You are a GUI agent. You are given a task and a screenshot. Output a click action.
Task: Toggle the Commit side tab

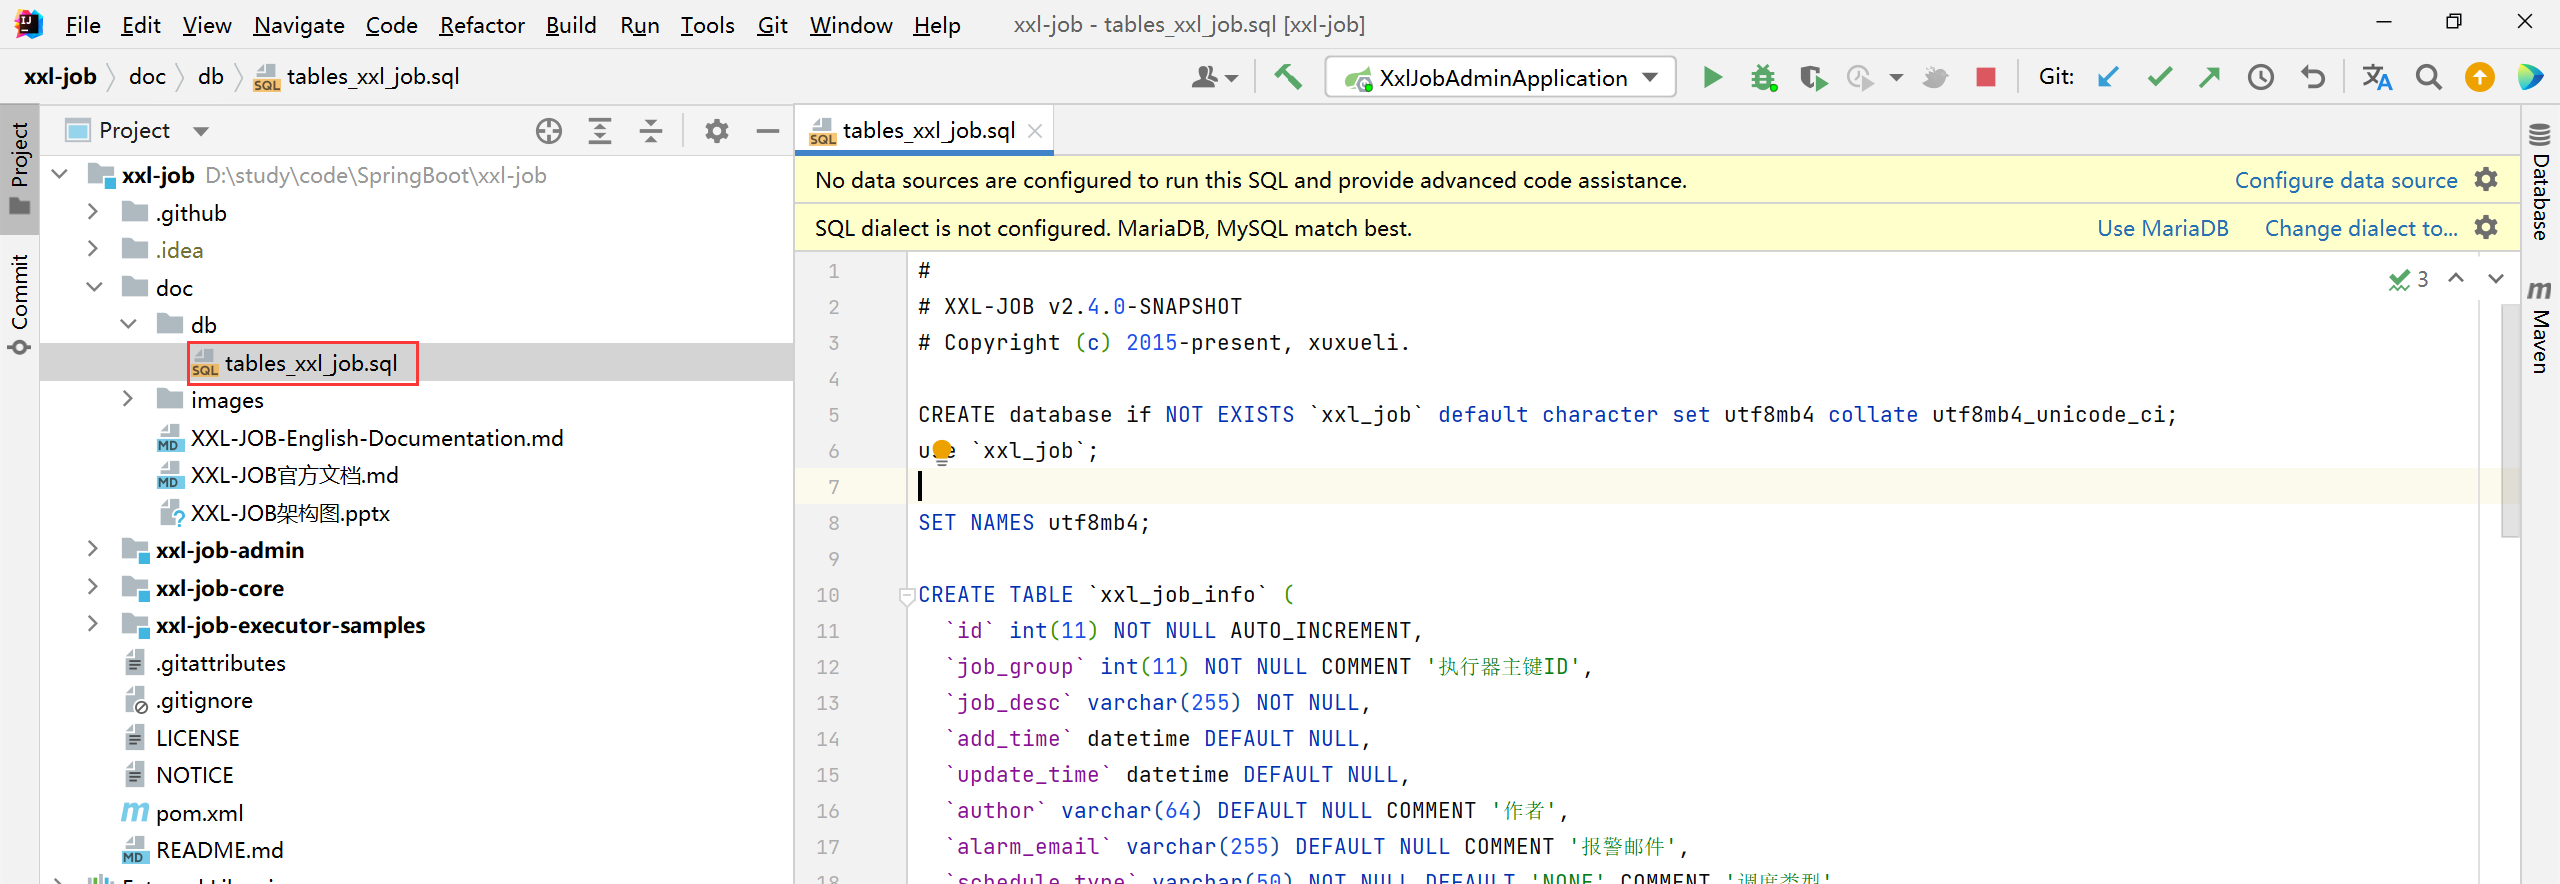tap(19, 305)
